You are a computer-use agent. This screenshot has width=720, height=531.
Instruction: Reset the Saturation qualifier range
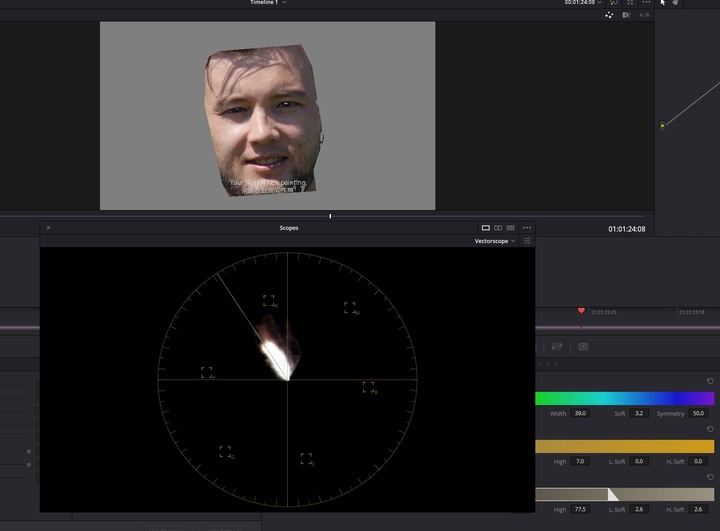point(710,429)
